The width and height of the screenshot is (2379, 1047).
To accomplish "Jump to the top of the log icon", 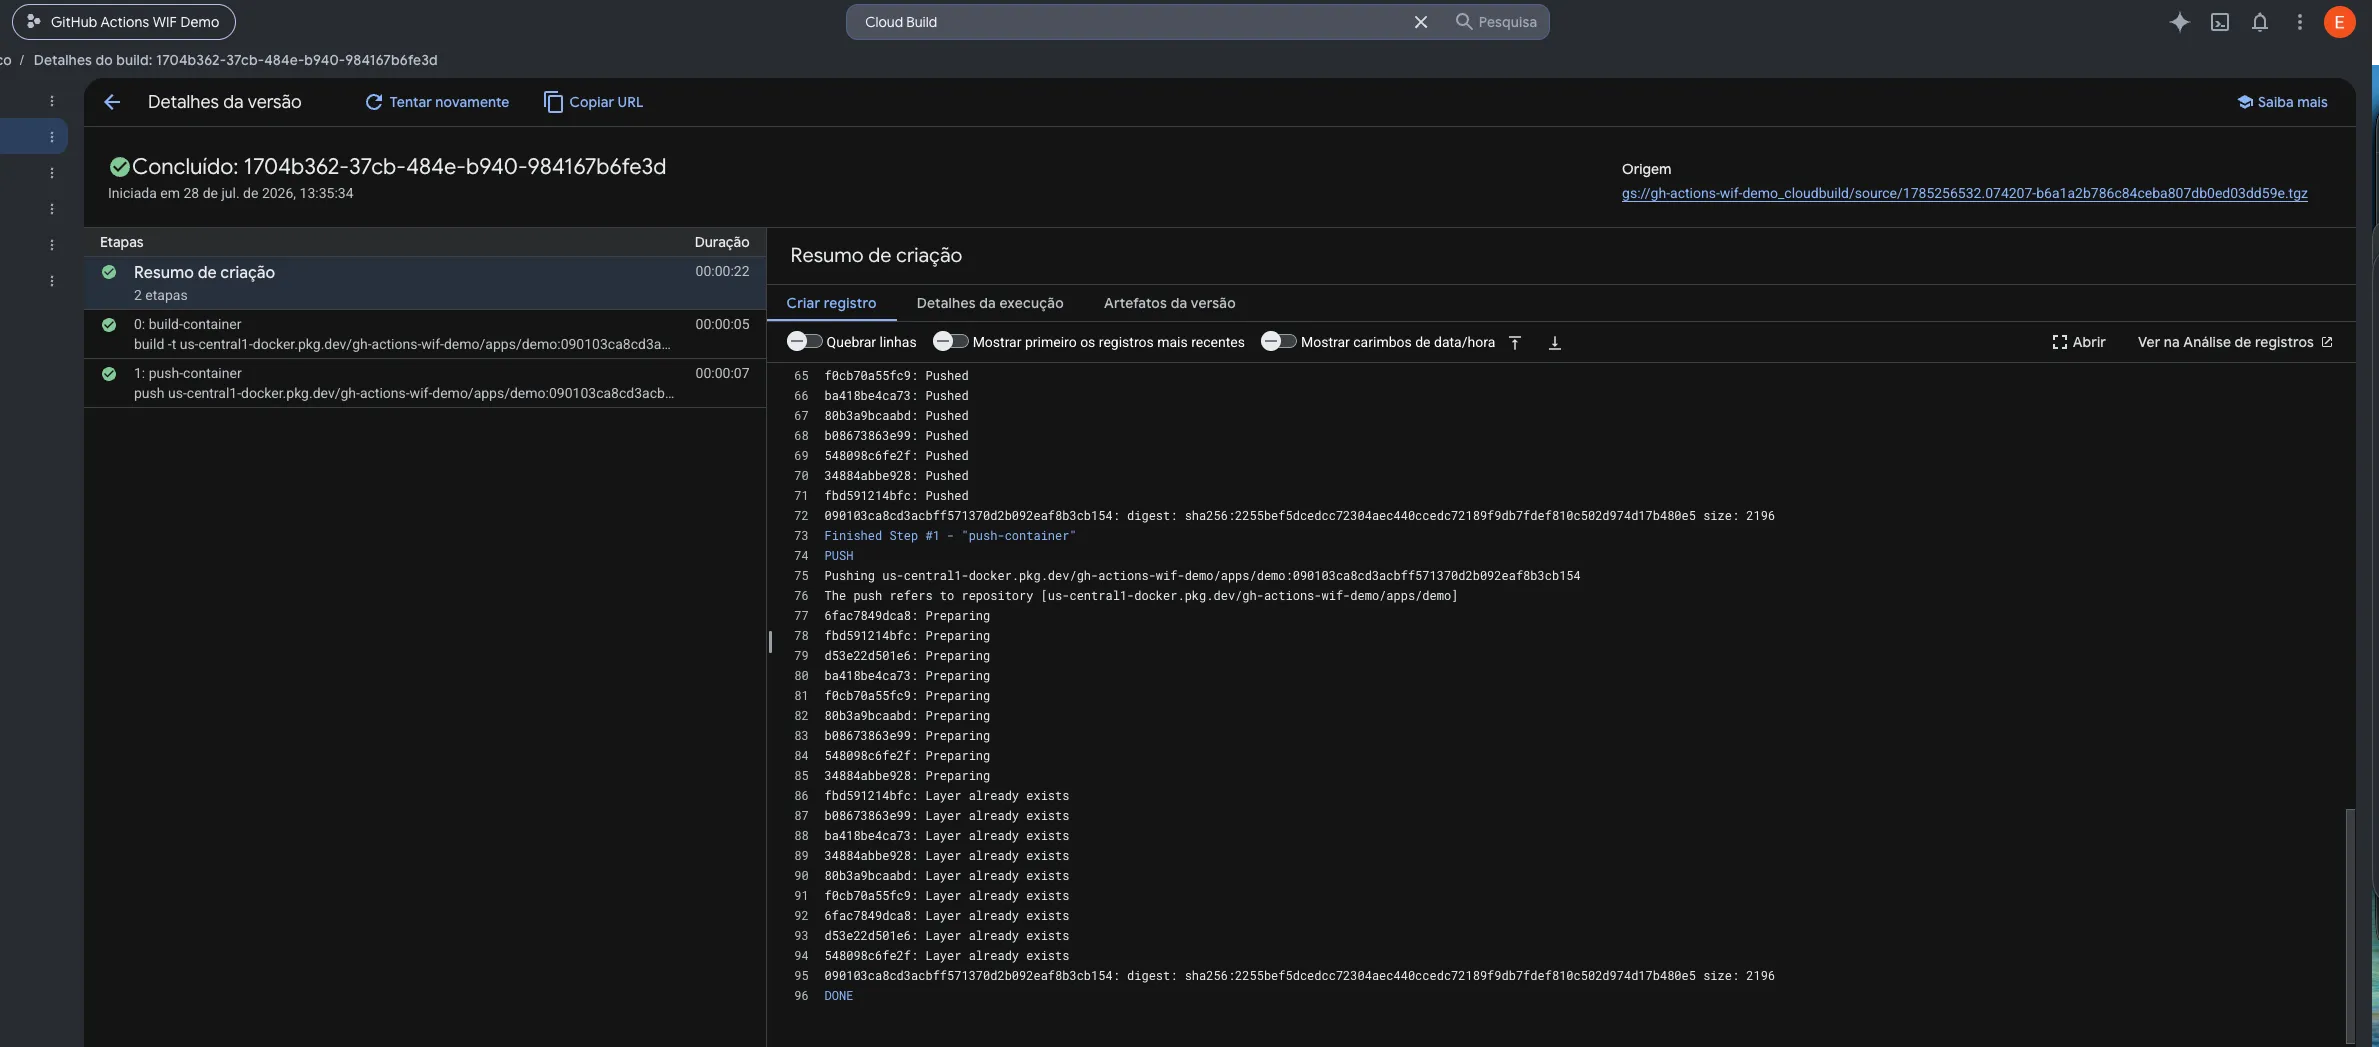I will coord(1515,342).
